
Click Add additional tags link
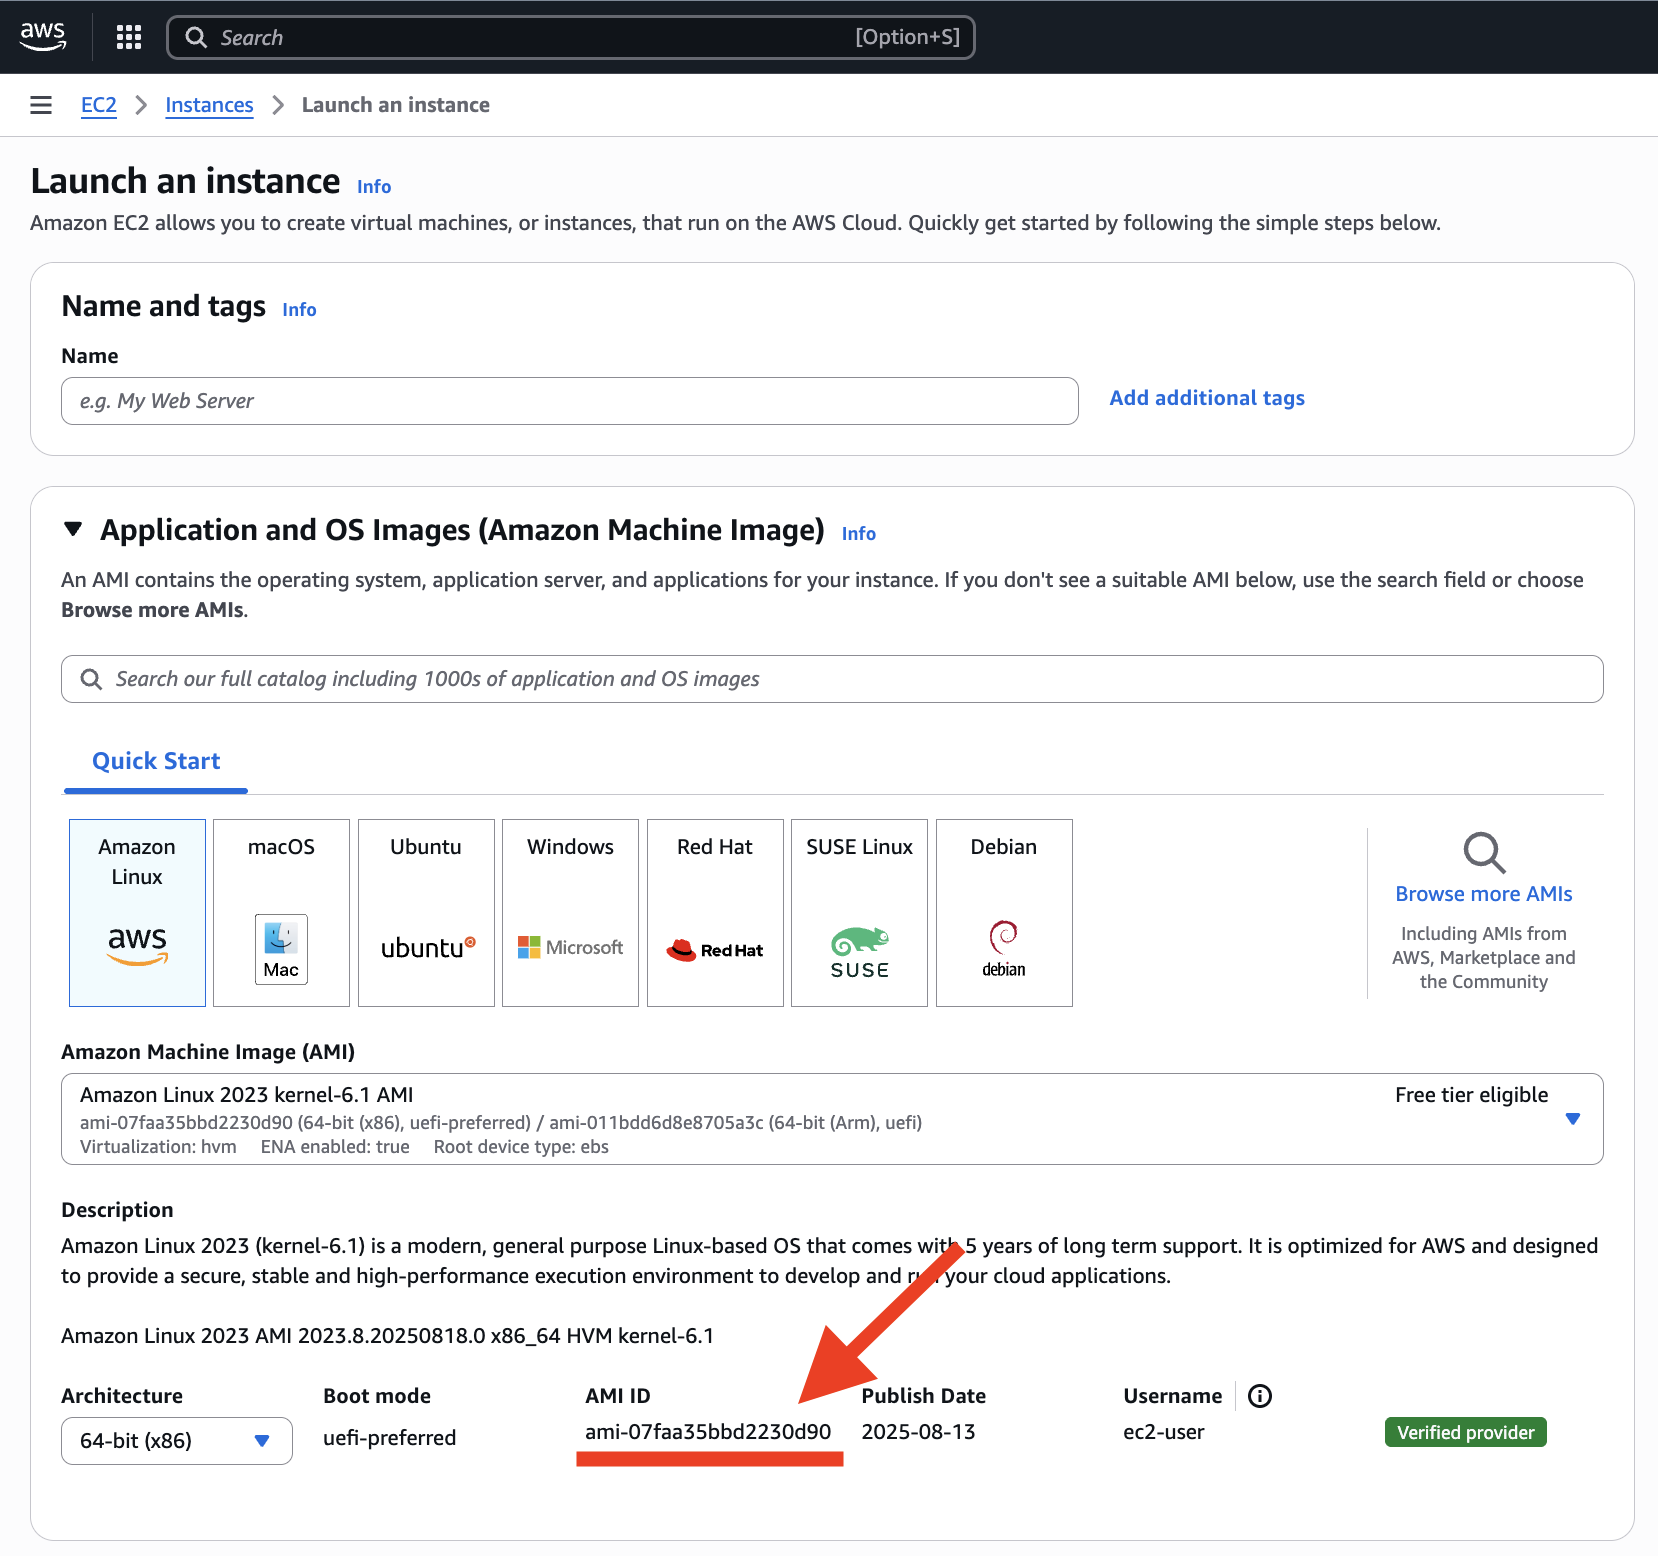1207,398
